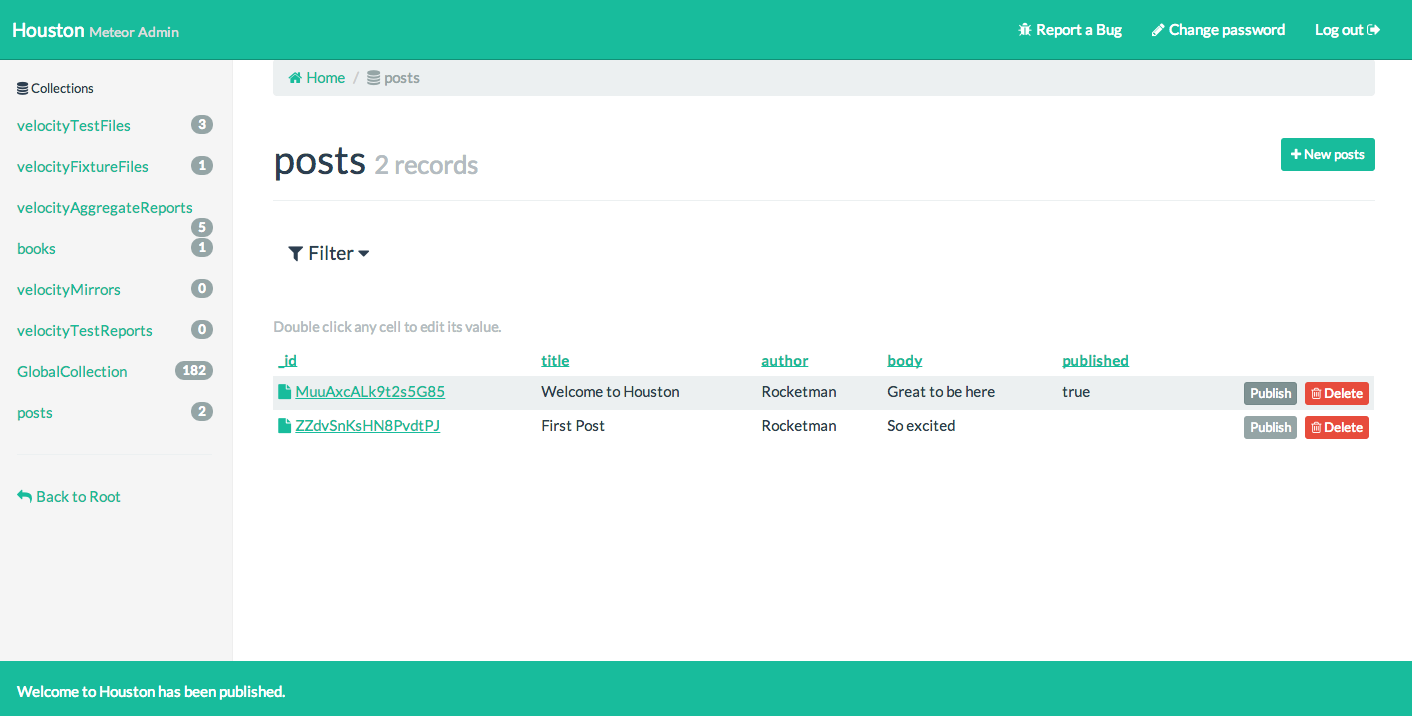Sort by author column header

point(785,361)
